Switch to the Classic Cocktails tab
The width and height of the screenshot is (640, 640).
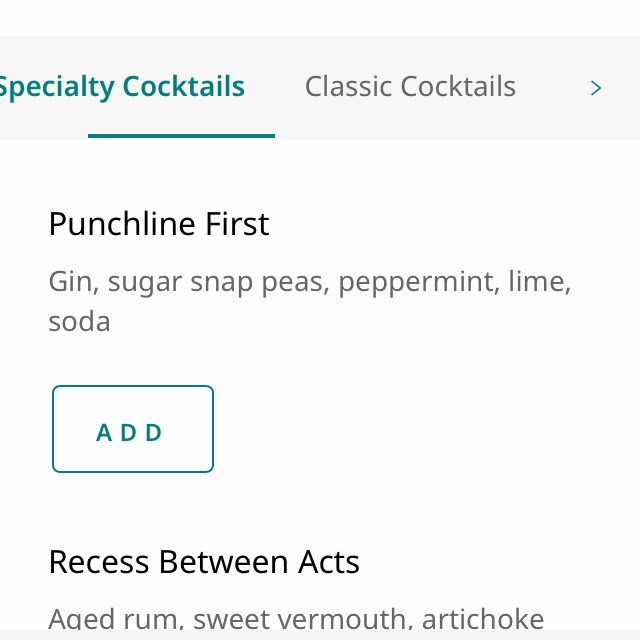(x=410, y=87)
